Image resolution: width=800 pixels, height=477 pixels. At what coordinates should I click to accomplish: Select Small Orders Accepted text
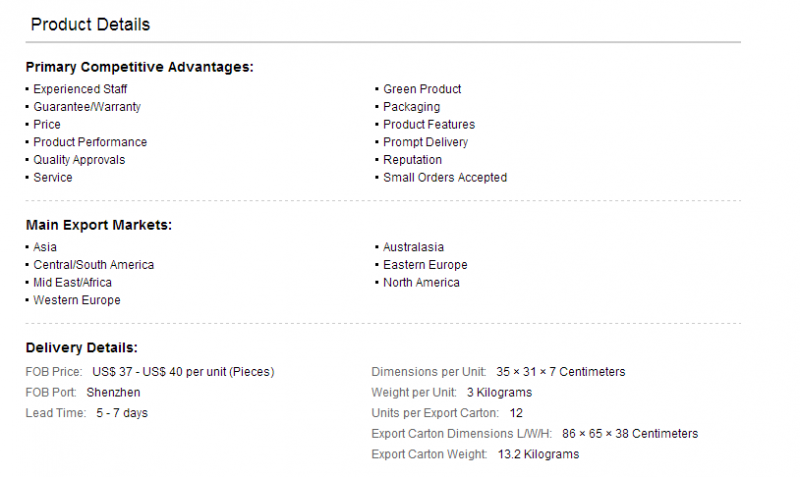[x=445, y=178]
